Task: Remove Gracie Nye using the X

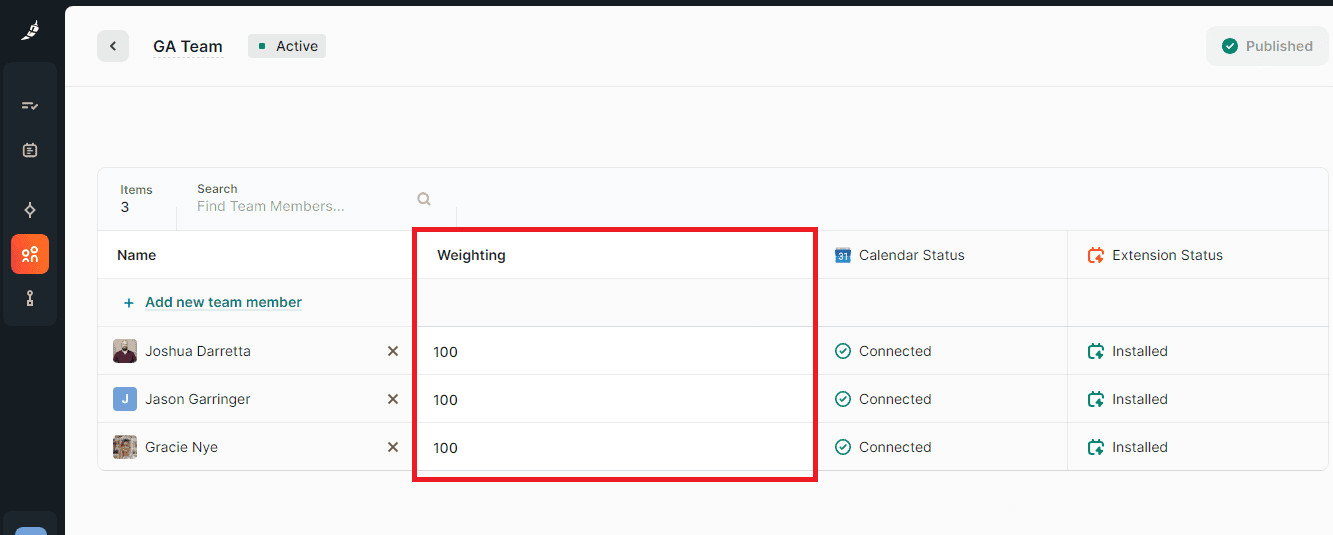Action: click(x=393, y=447)
